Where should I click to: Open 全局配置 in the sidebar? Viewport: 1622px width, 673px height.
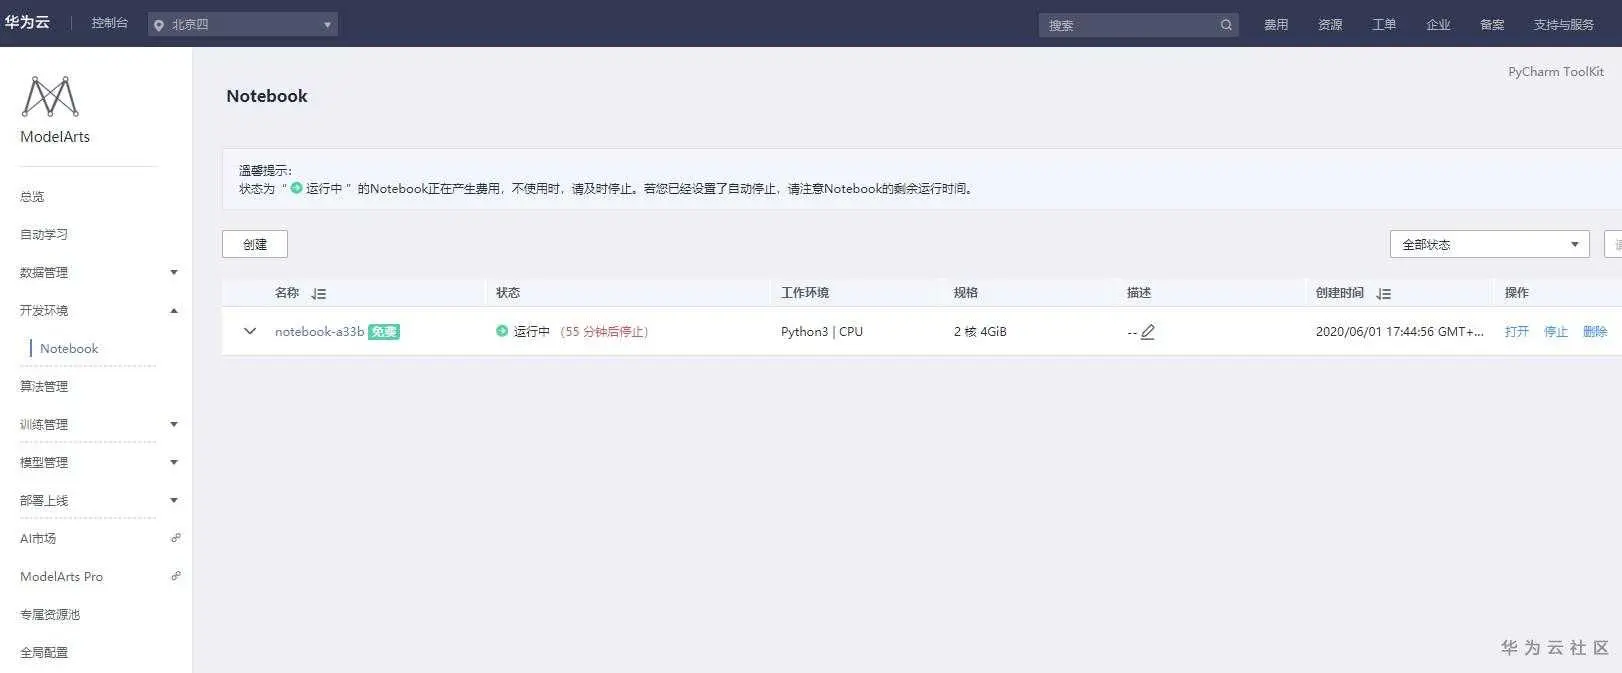[x=44, y=652]
